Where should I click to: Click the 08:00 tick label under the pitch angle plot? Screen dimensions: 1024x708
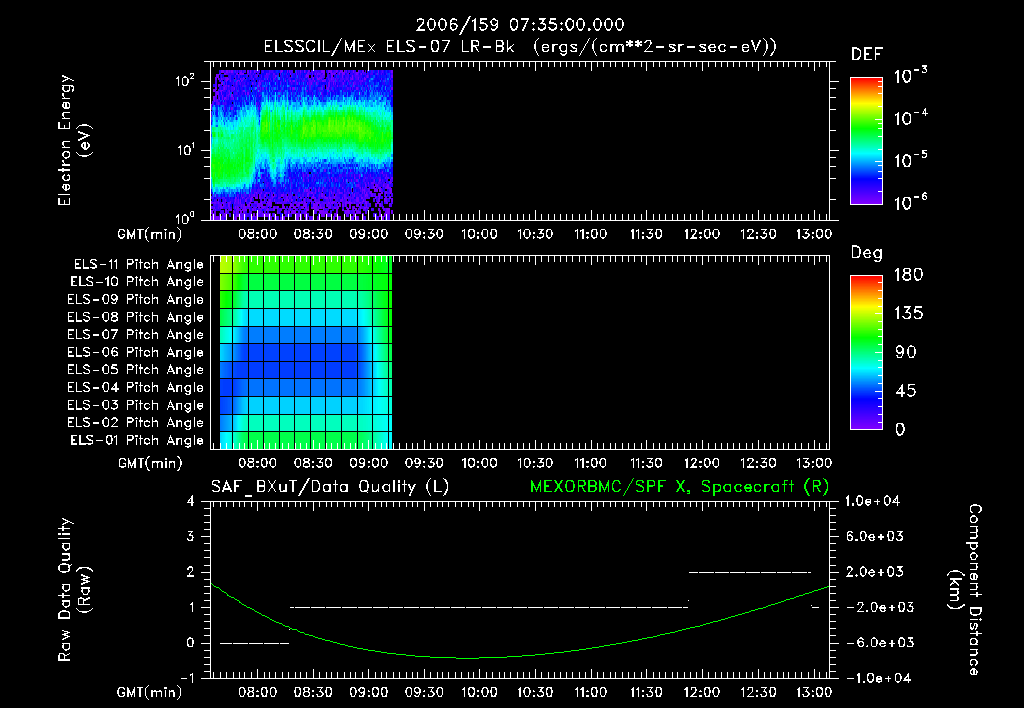click(x=257, y=463)
